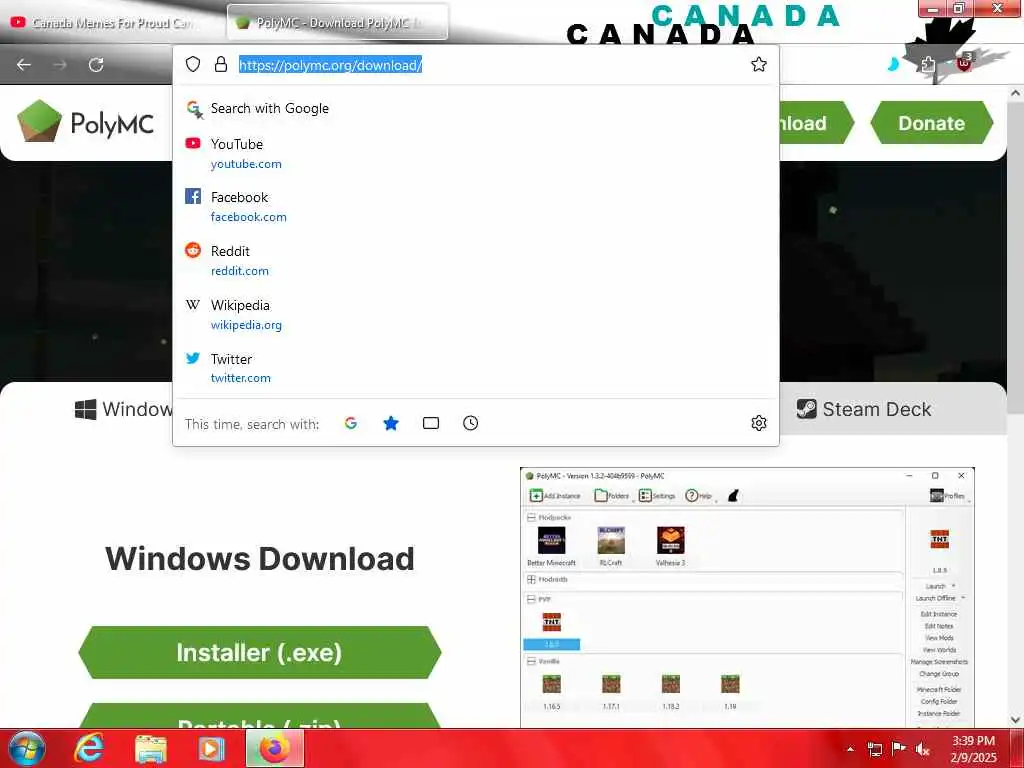Click the Installer (.exe) download button

pyautogui.click(x=259, y=652)
